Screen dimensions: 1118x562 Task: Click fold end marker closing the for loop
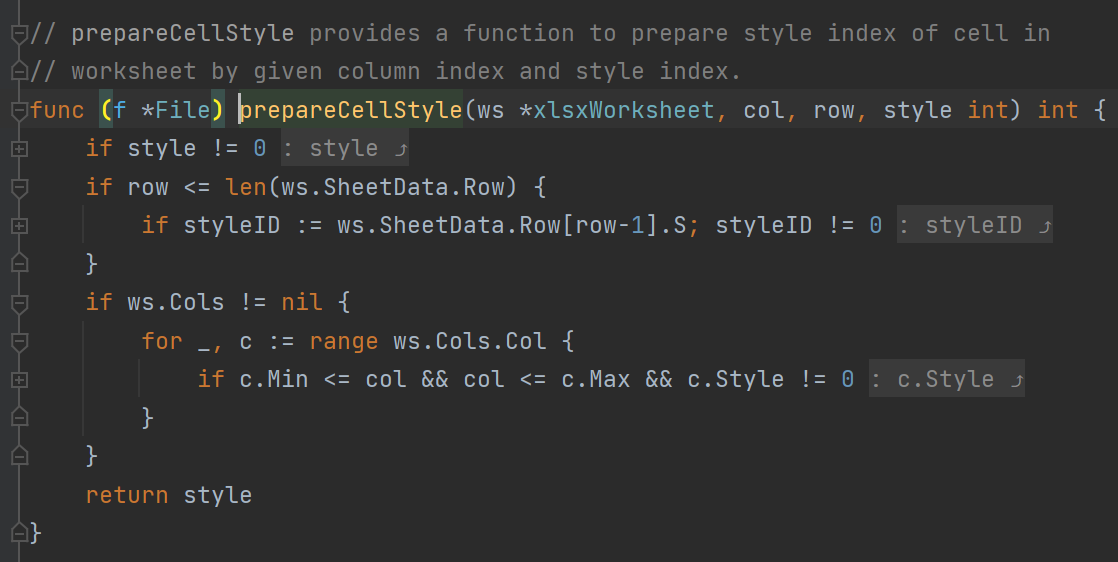[x=17, y=418]
